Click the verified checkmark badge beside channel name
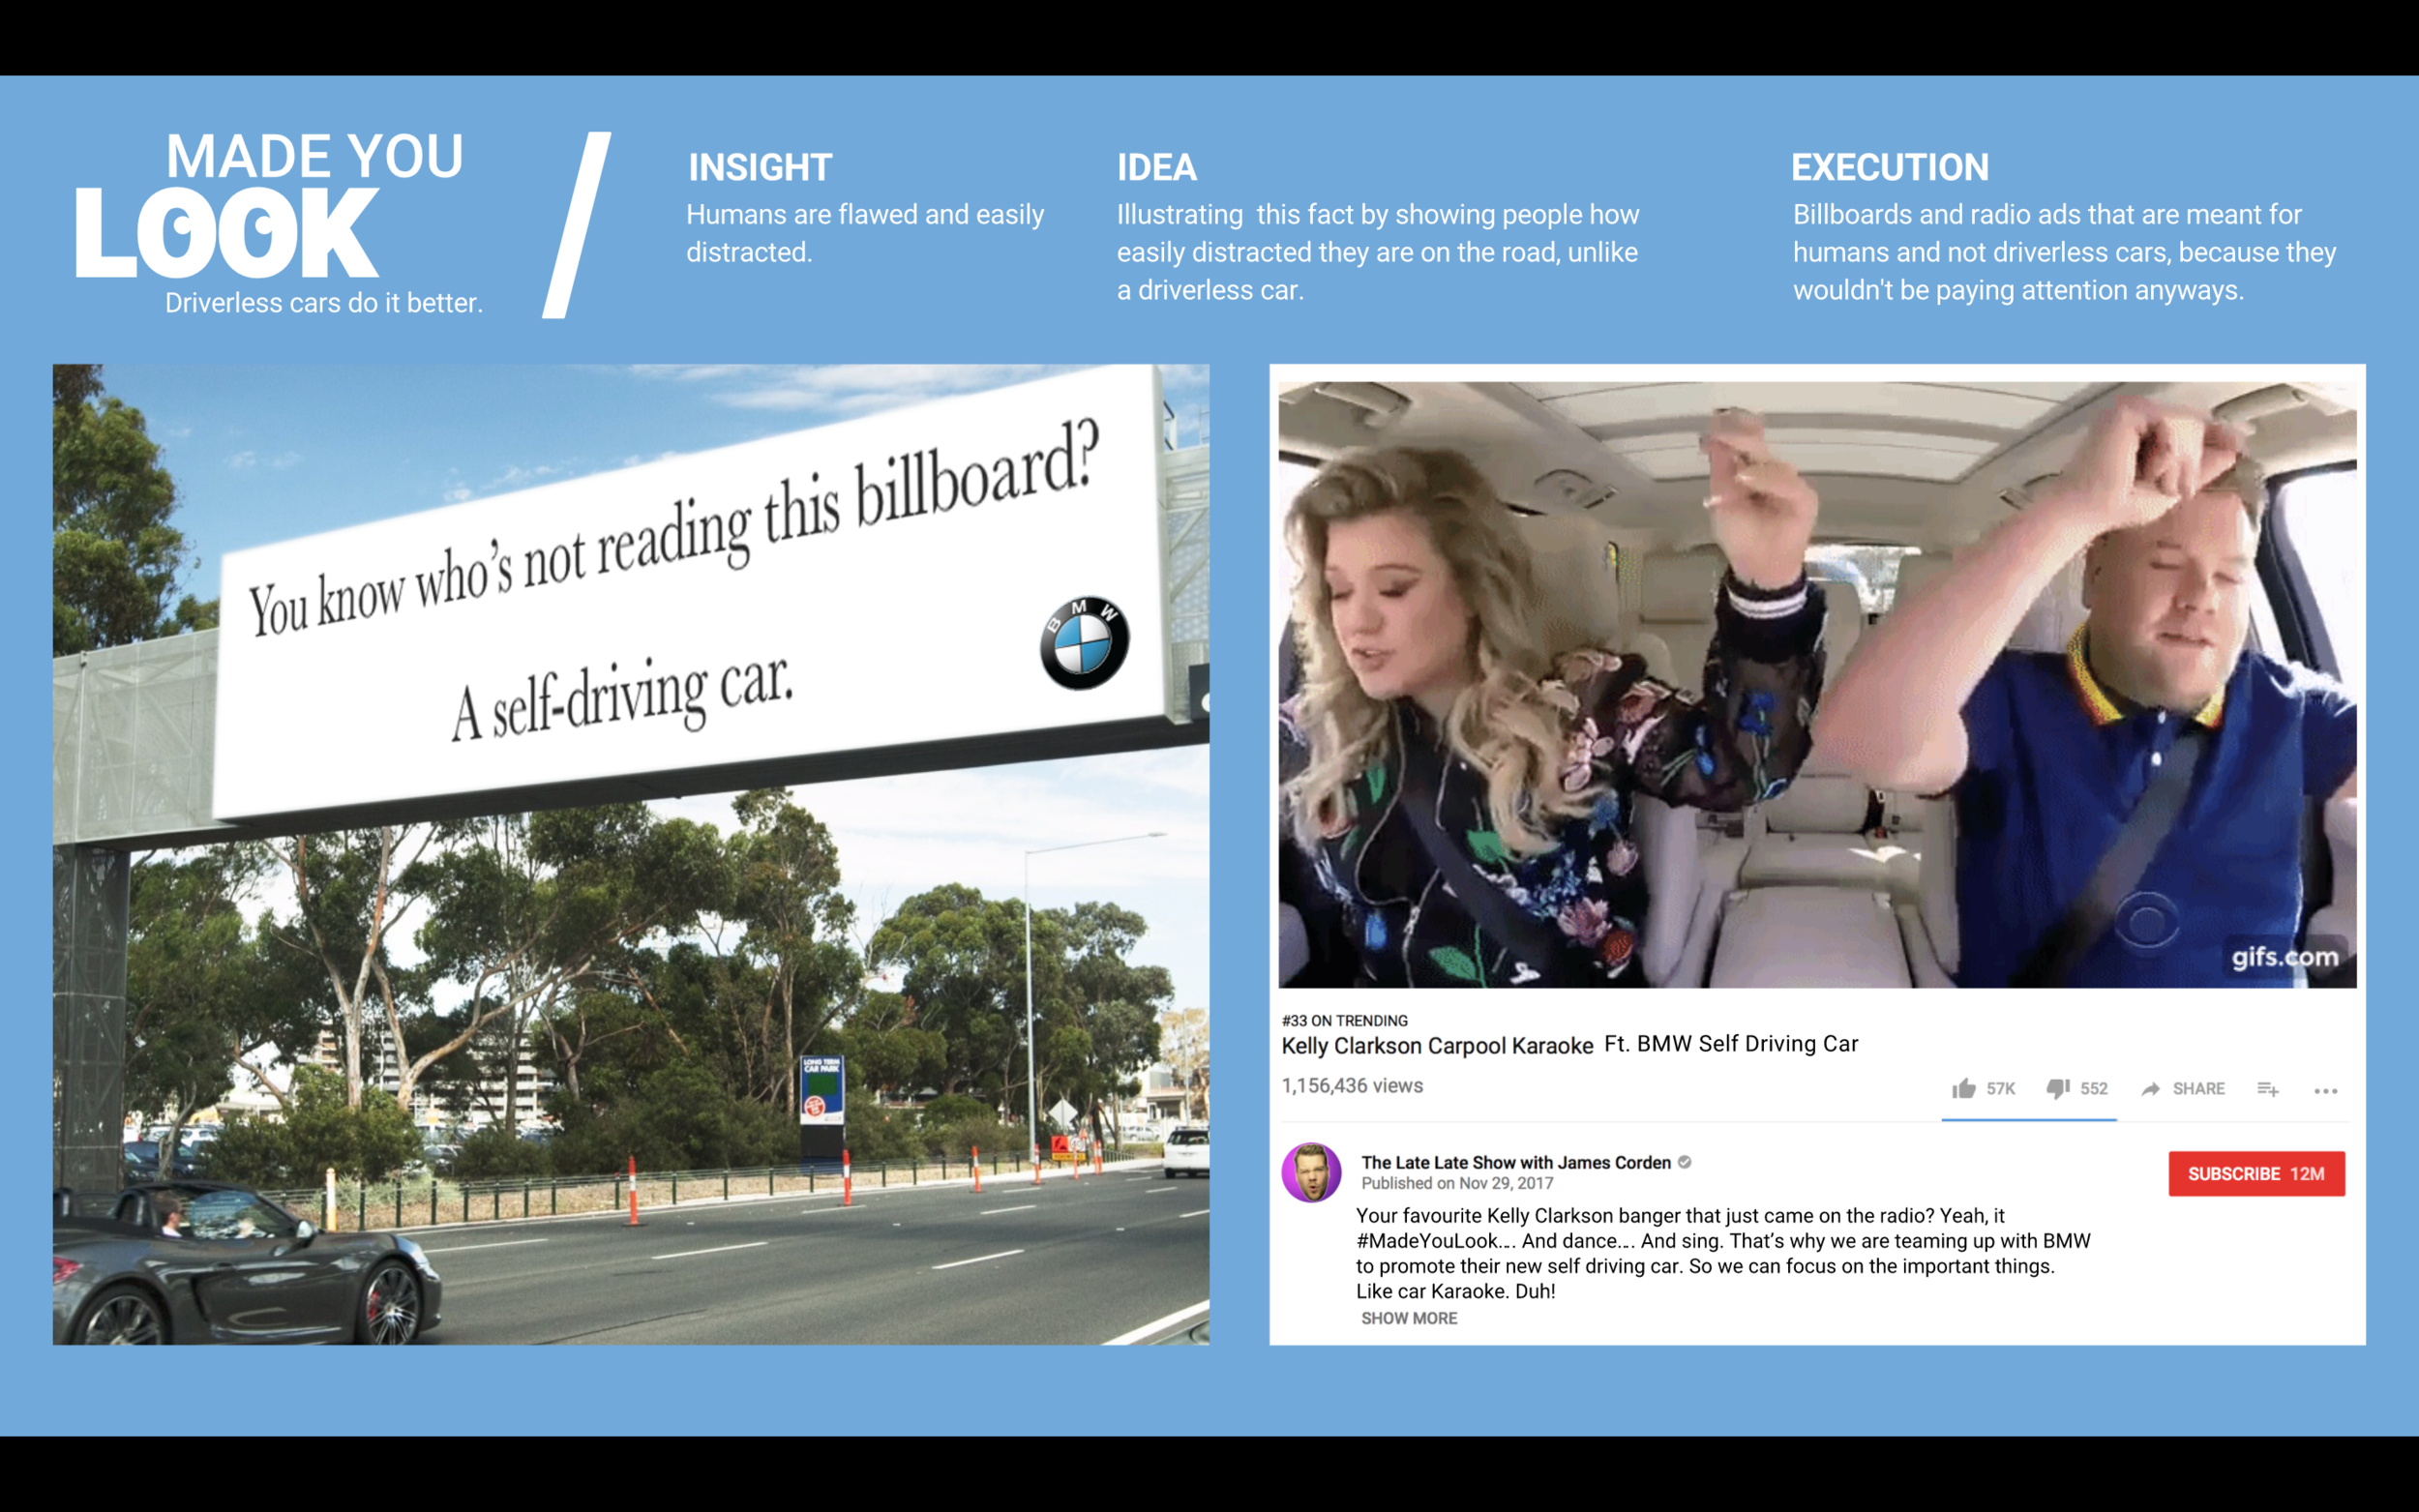Viewport: 2419px width, 1512px height. coord(1684,1162)
